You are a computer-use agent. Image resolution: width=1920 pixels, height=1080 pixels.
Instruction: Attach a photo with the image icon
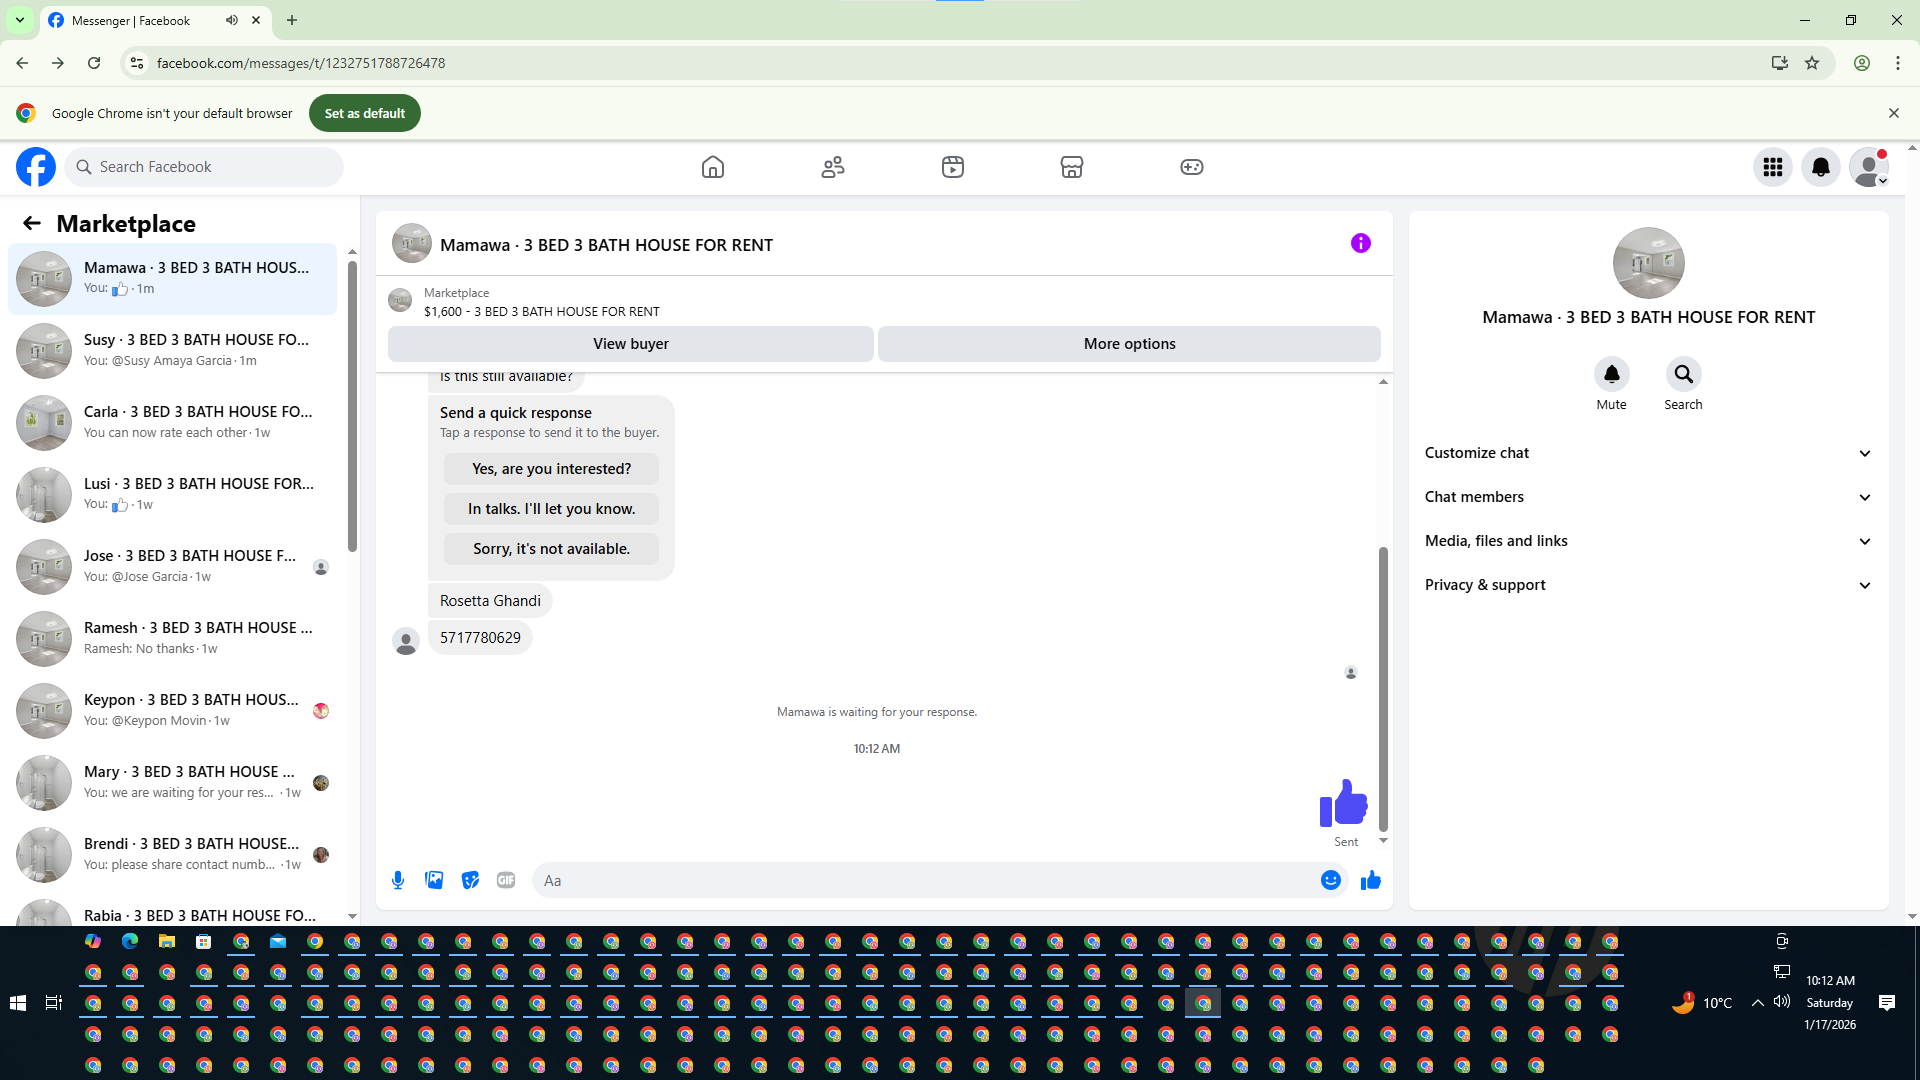(x=434, y=880)
